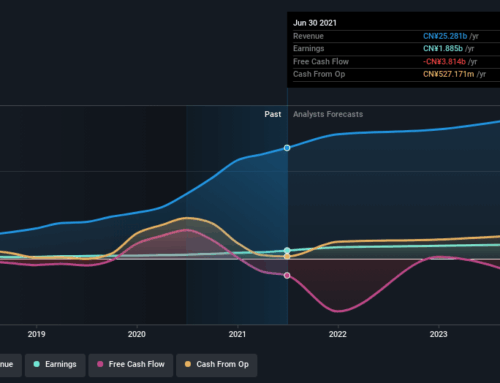Screen dimensions: 500x383
Task: Click the 2022 axis label
Action: (x=338, y=334)
